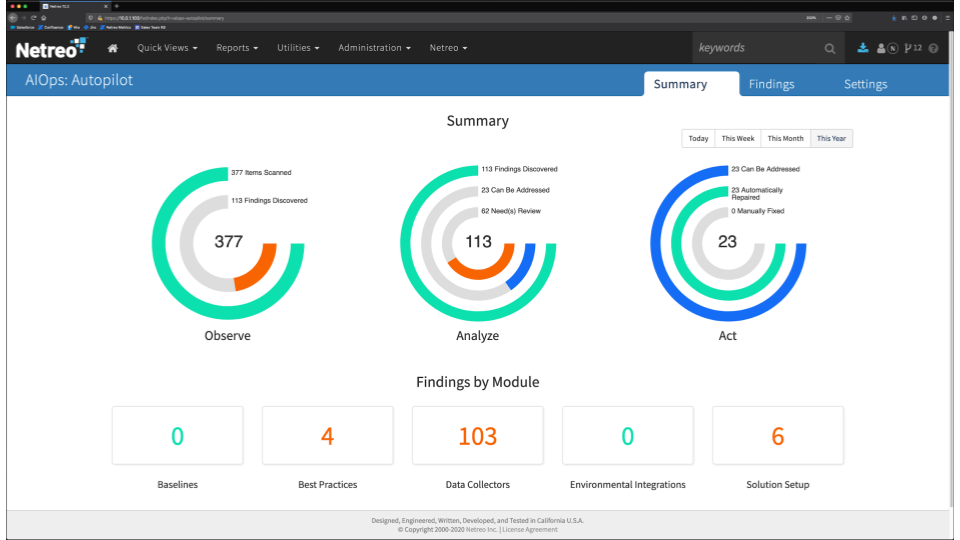Click the blue download icon in the header
The width and height of the screenshot is (960, 540).
coord(863,48)
